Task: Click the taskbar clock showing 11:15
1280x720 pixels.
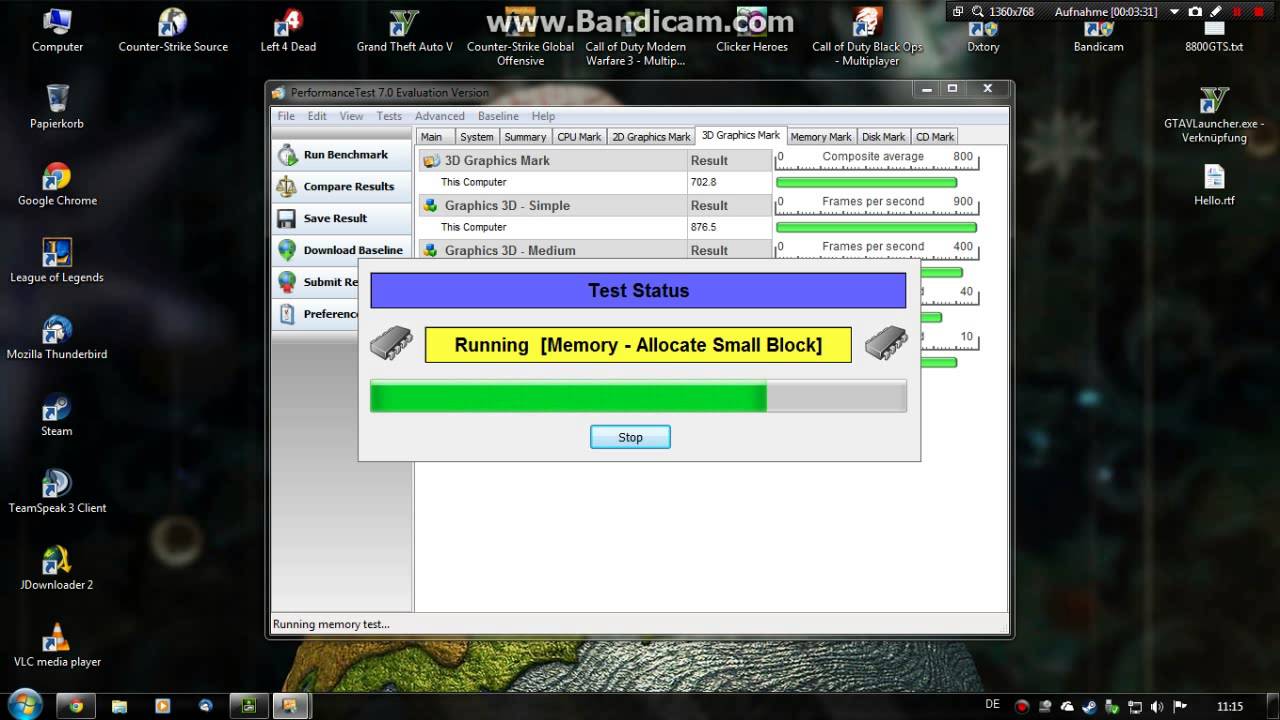Action: [x=1230, y=706]
